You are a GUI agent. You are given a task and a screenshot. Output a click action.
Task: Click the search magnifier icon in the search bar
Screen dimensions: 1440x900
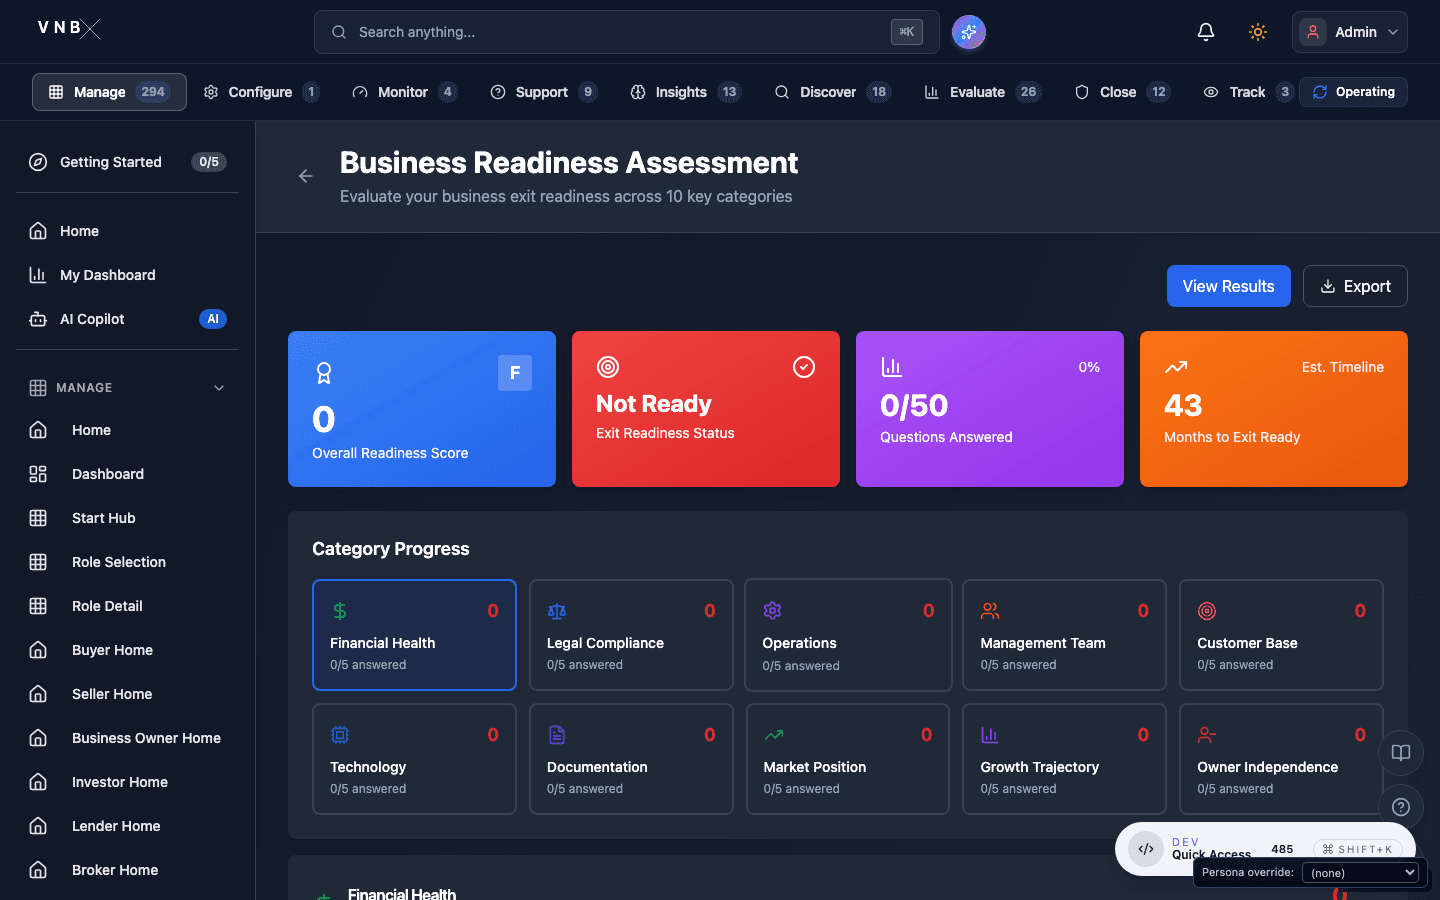(339, 32)
